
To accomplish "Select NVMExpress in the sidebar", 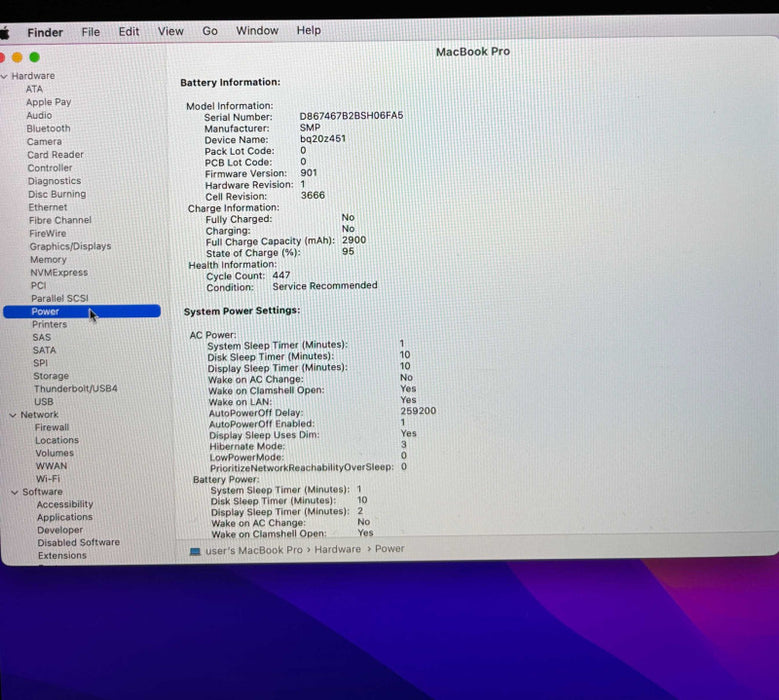I will coord(59,272).
